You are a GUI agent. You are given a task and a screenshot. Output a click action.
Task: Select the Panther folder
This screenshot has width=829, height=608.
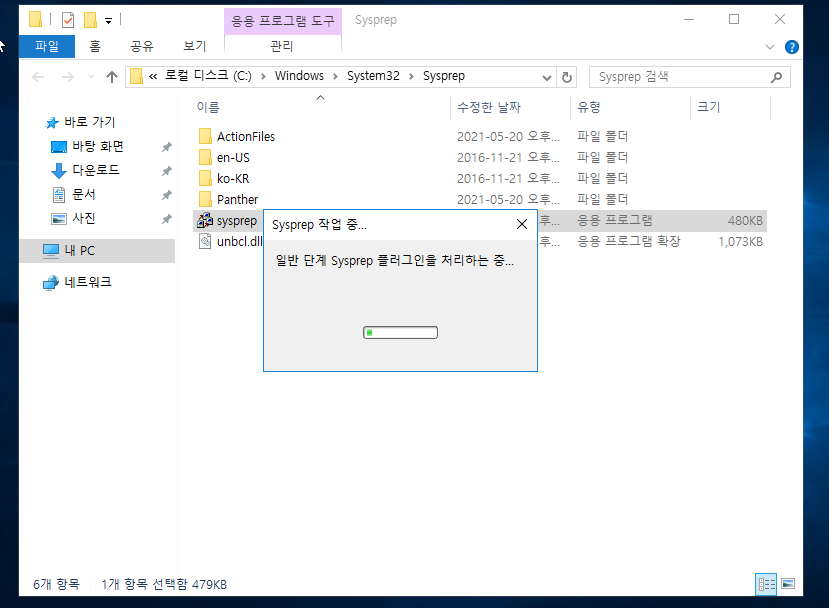pyautogui.click(x=237, y=199)
